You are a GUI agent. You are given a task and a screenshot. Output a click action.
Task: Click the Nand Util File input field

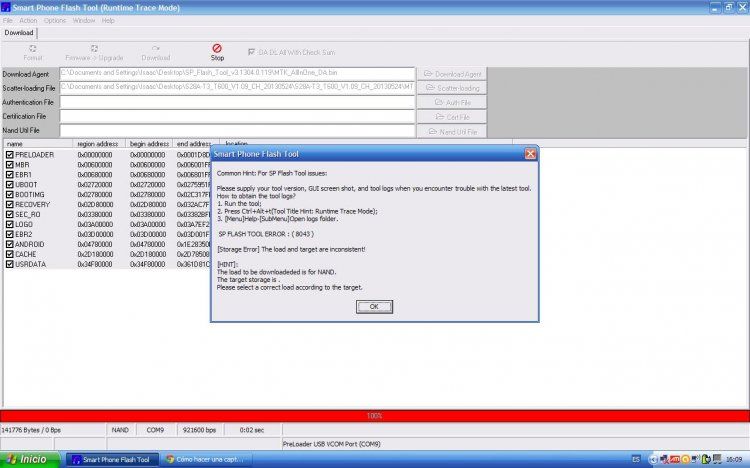pos(237,131)
